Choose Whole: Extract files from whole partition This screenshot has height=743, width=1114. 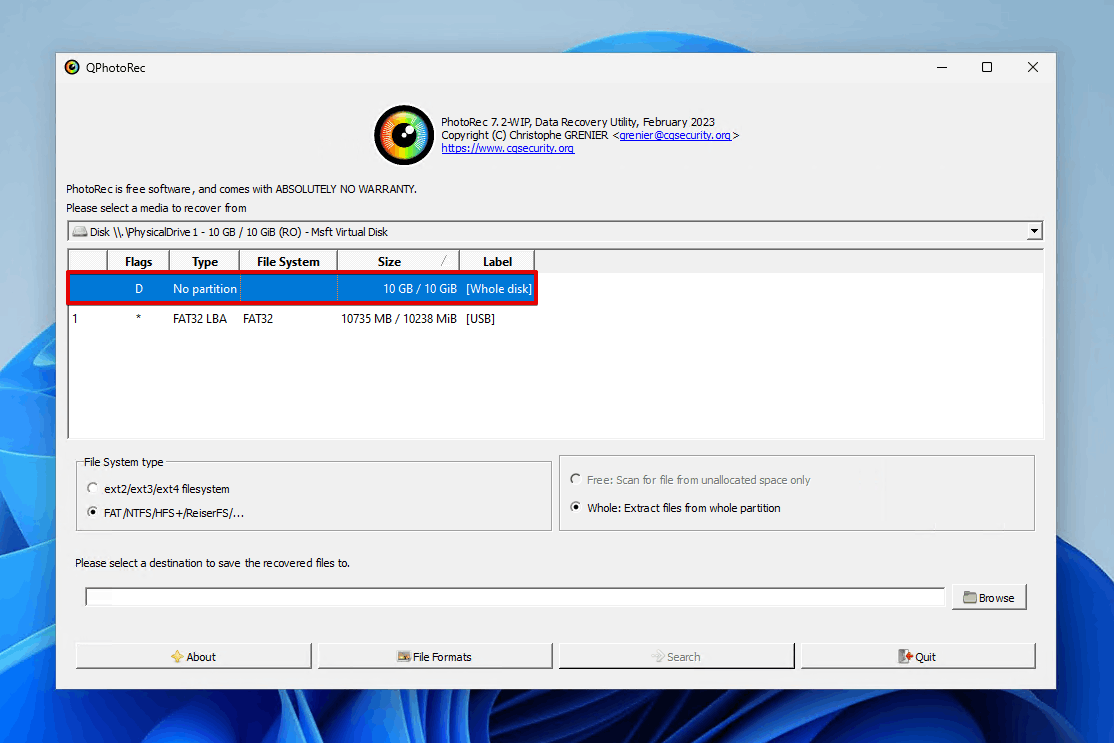[x=576, y=508]
